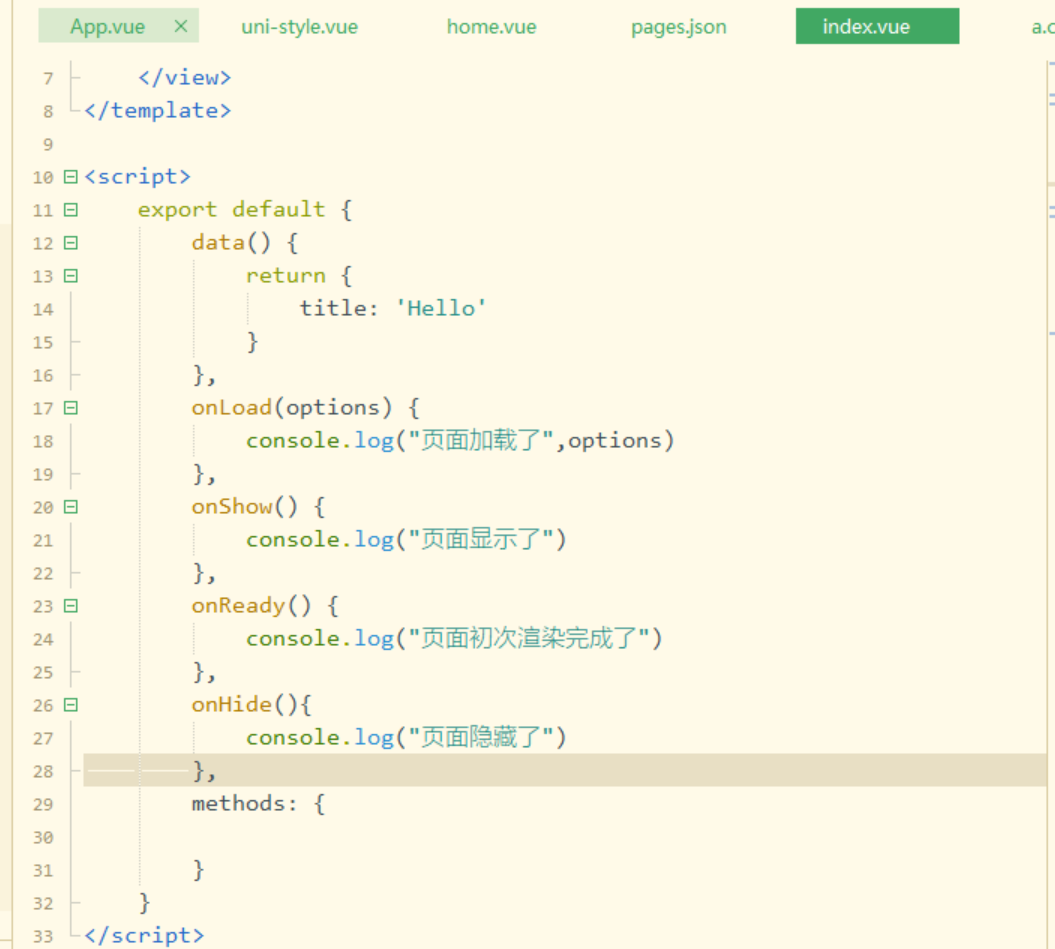Image resolution: width=1055 pixels, height=949 pixels.
Task: Click the "页面初次渲染完成了" string
Action: click(x=530, y=638)
